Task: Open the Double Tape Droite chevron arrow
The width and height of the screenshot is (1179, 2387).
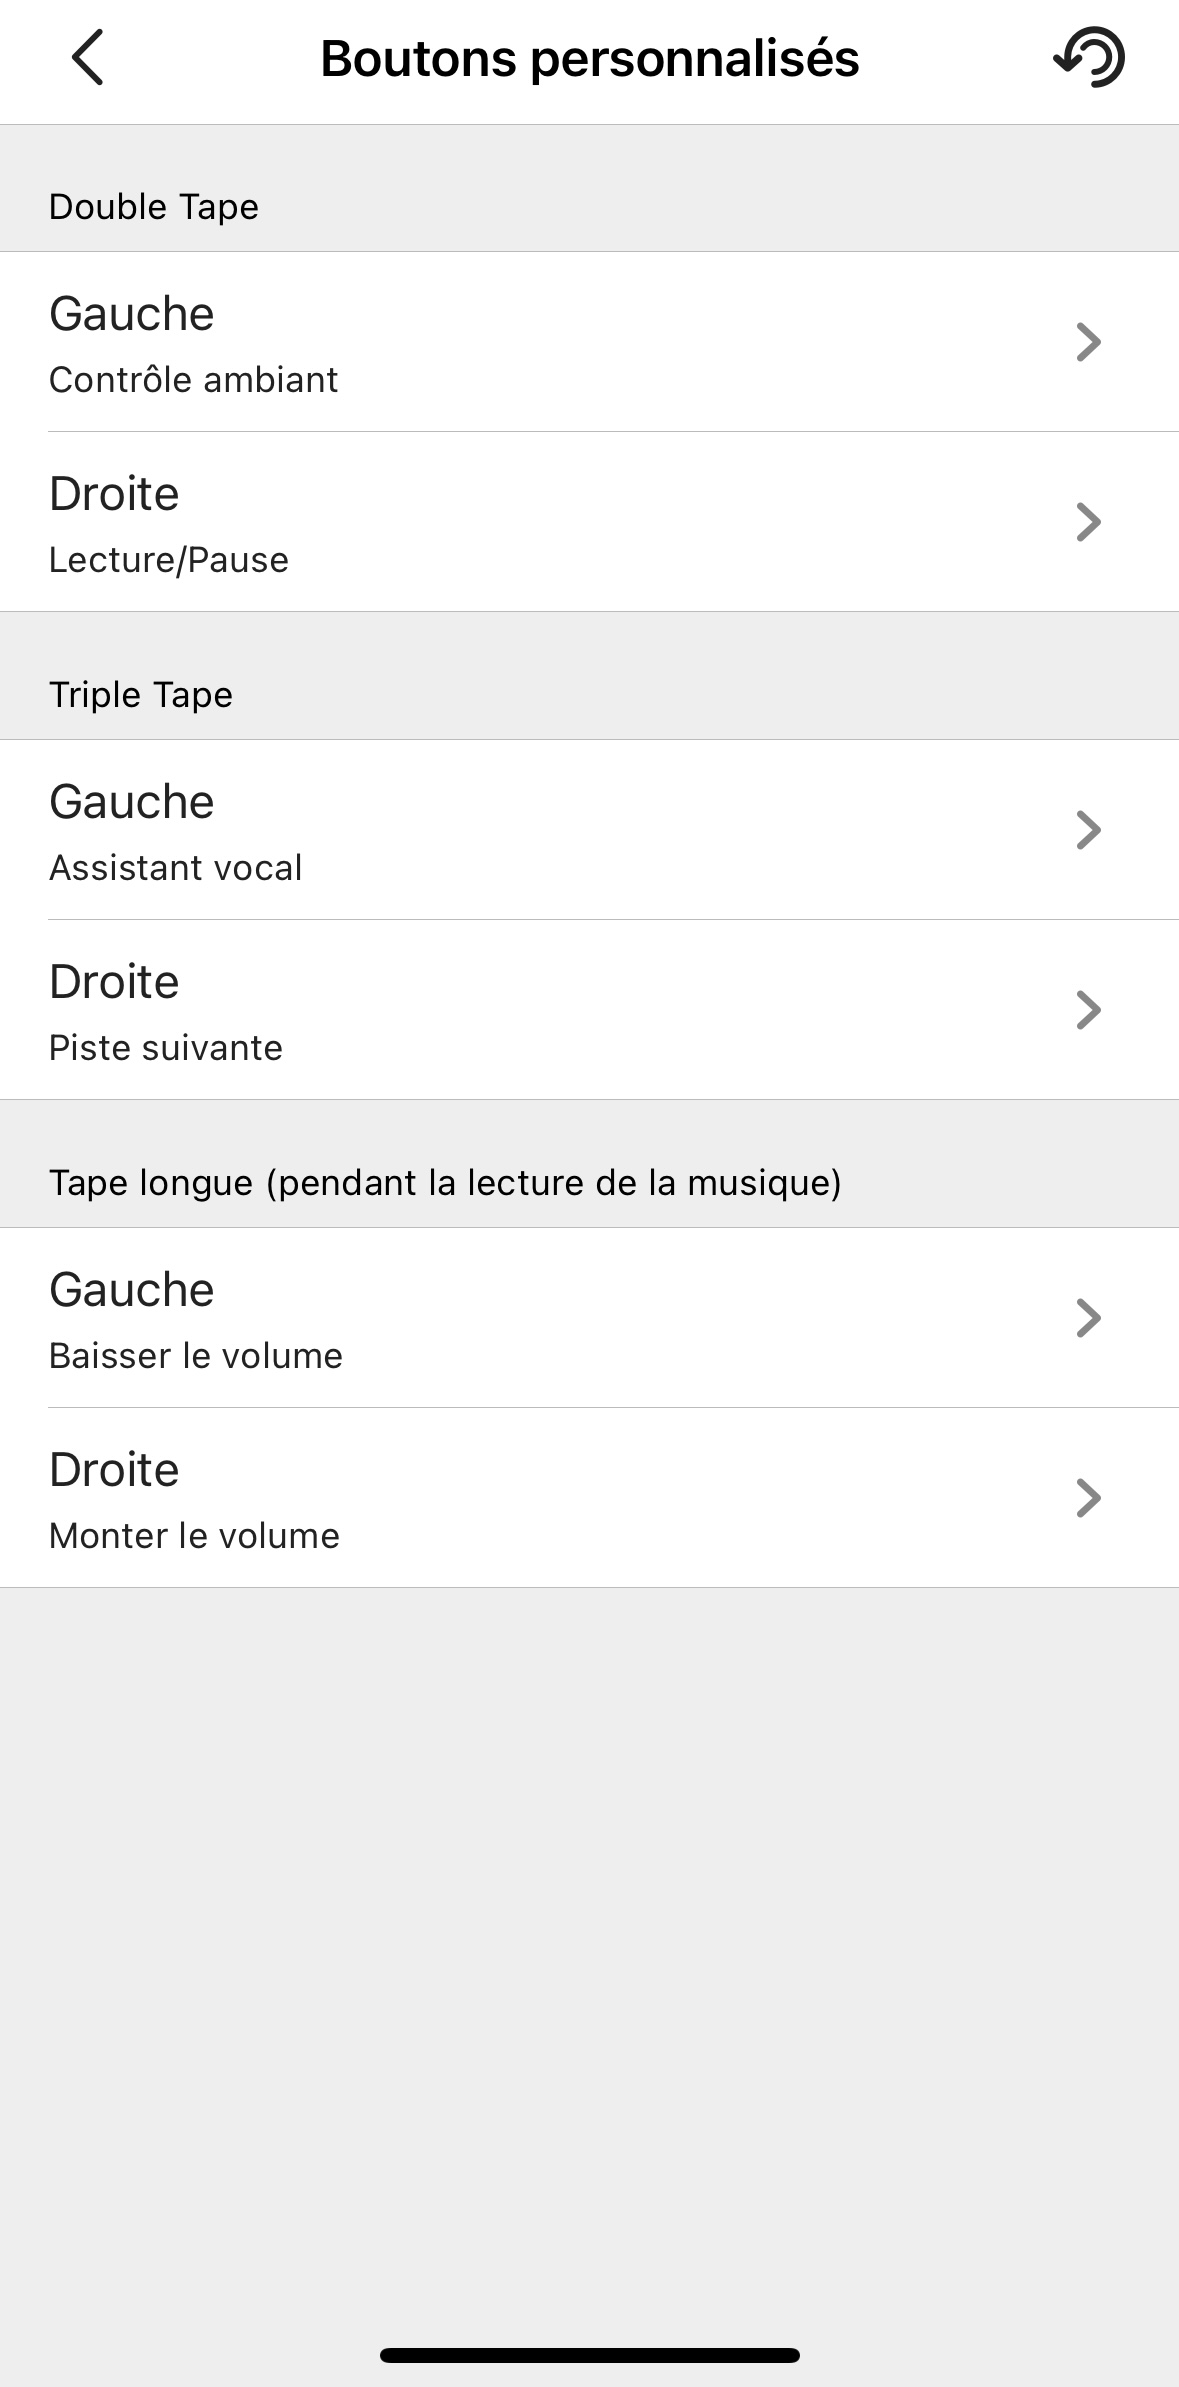Action: click(x=1088, y=522)
